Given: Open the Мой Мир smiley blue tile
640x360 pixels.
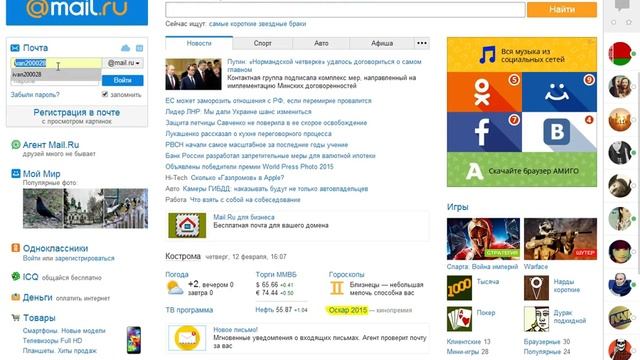Looking at the screenshot, I should [x=559, y=92].
